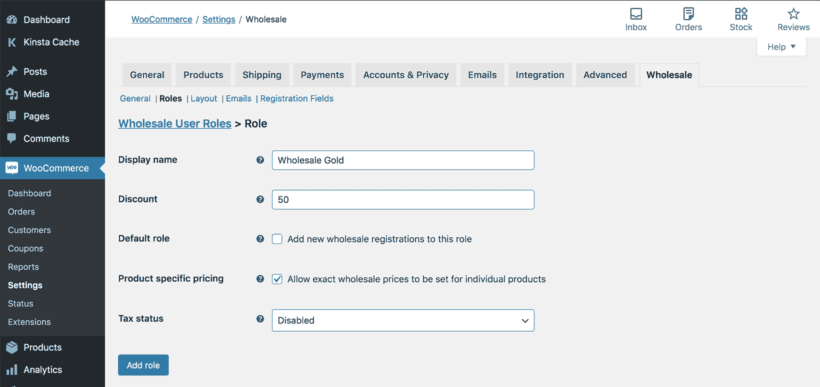
Task: Open the Registration Fields sub-section link
Action: pyautogui.click(x=297, y=98)
